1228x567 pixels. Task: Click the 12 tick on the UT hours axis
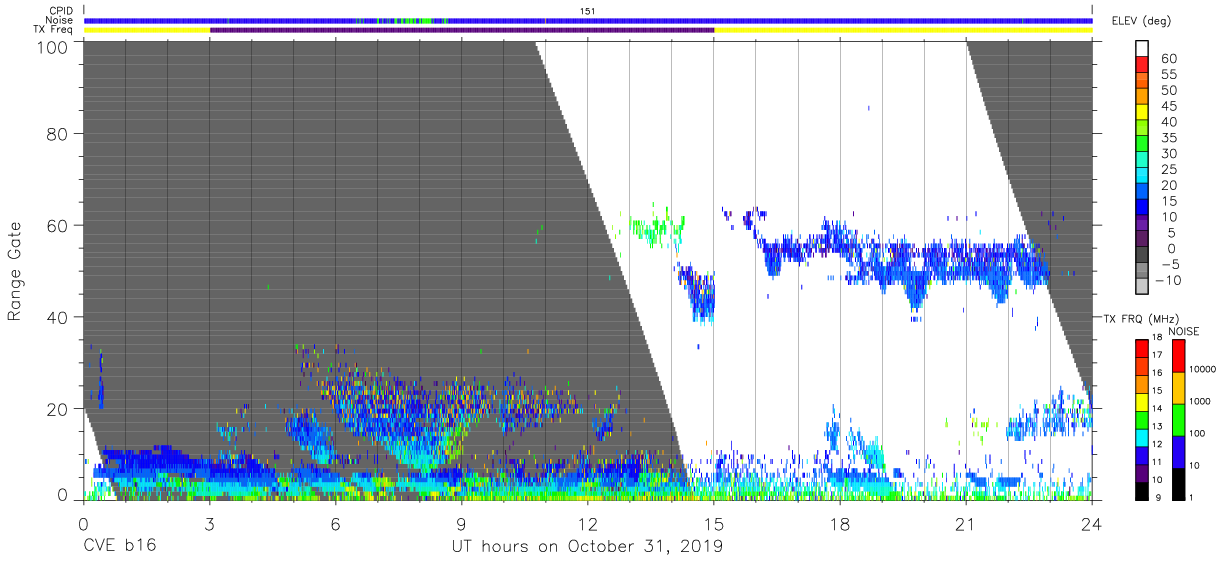pyautogui.click(x=587, y=523)
